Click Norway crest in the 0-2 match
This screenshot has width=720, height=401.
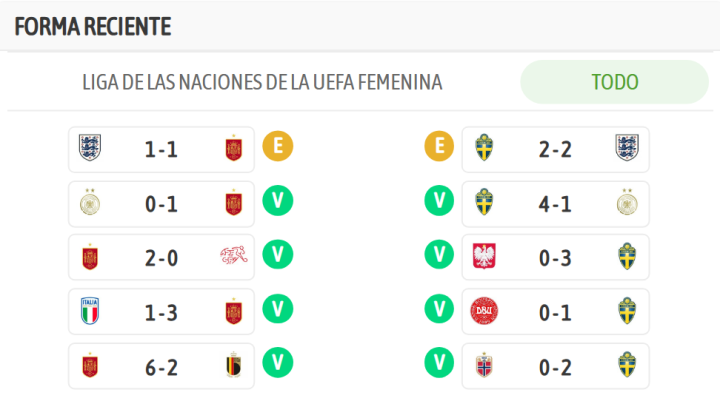click(x=484, y=365)
